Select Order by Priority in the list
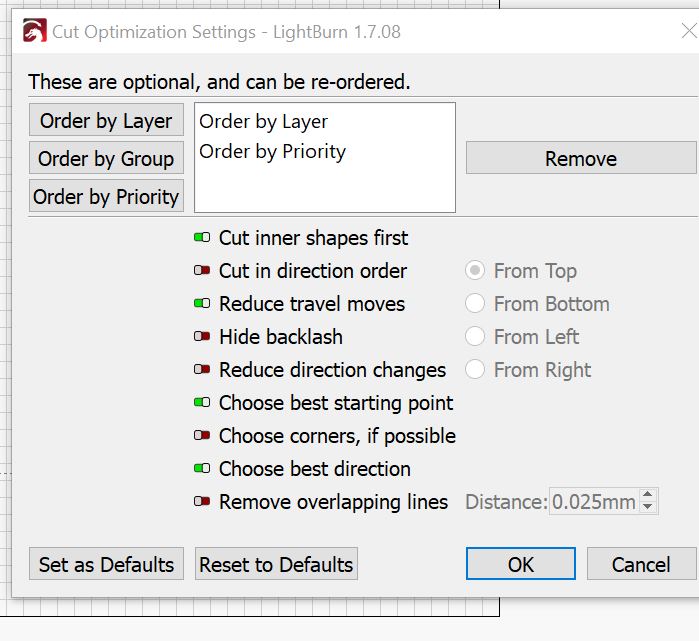 click(x=272, y=152)
